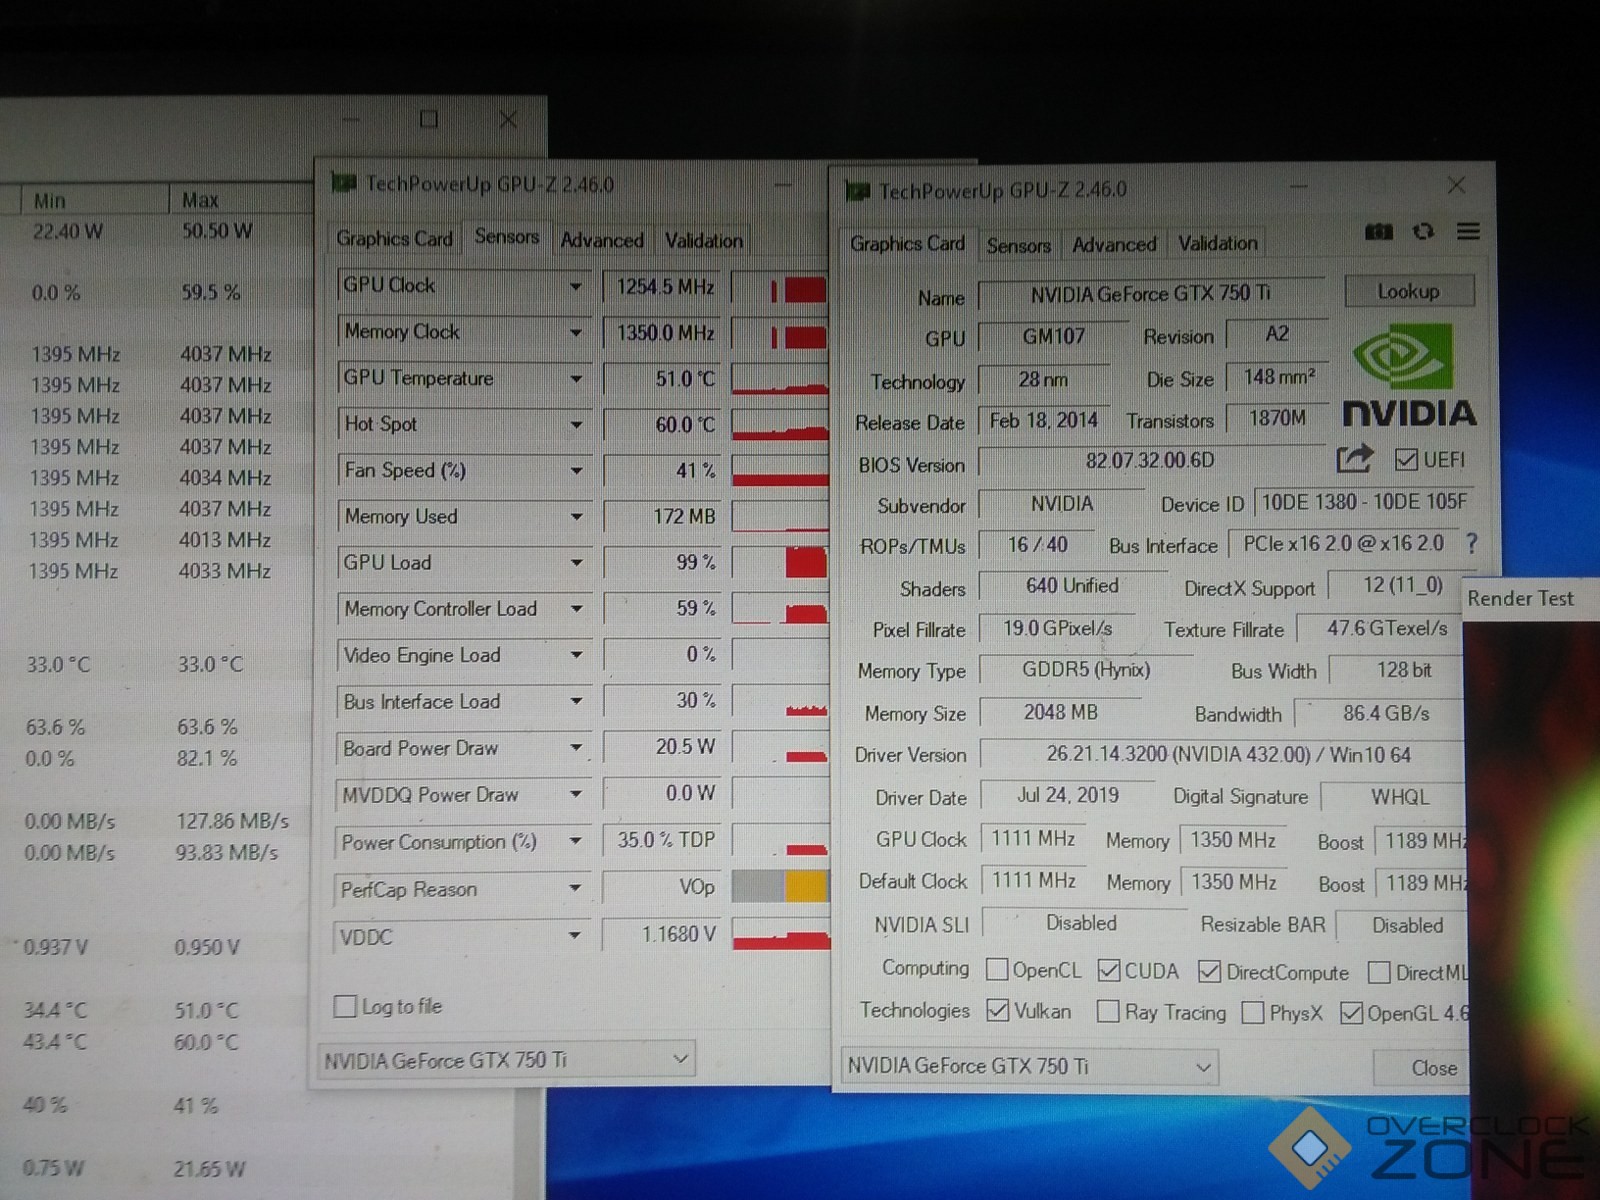The width and height of the screenshot is (1600, 1200).
Task: Click the PerfCap Reason color bar
Action: 781,887
